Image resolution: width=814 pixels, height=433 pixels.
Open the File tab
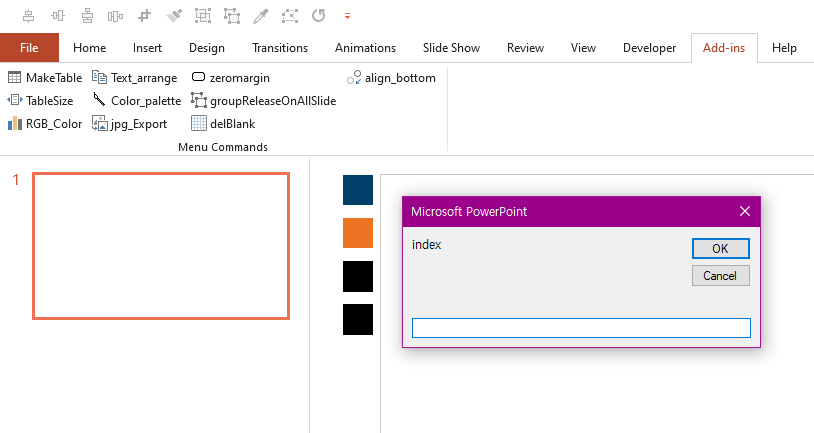29,48
